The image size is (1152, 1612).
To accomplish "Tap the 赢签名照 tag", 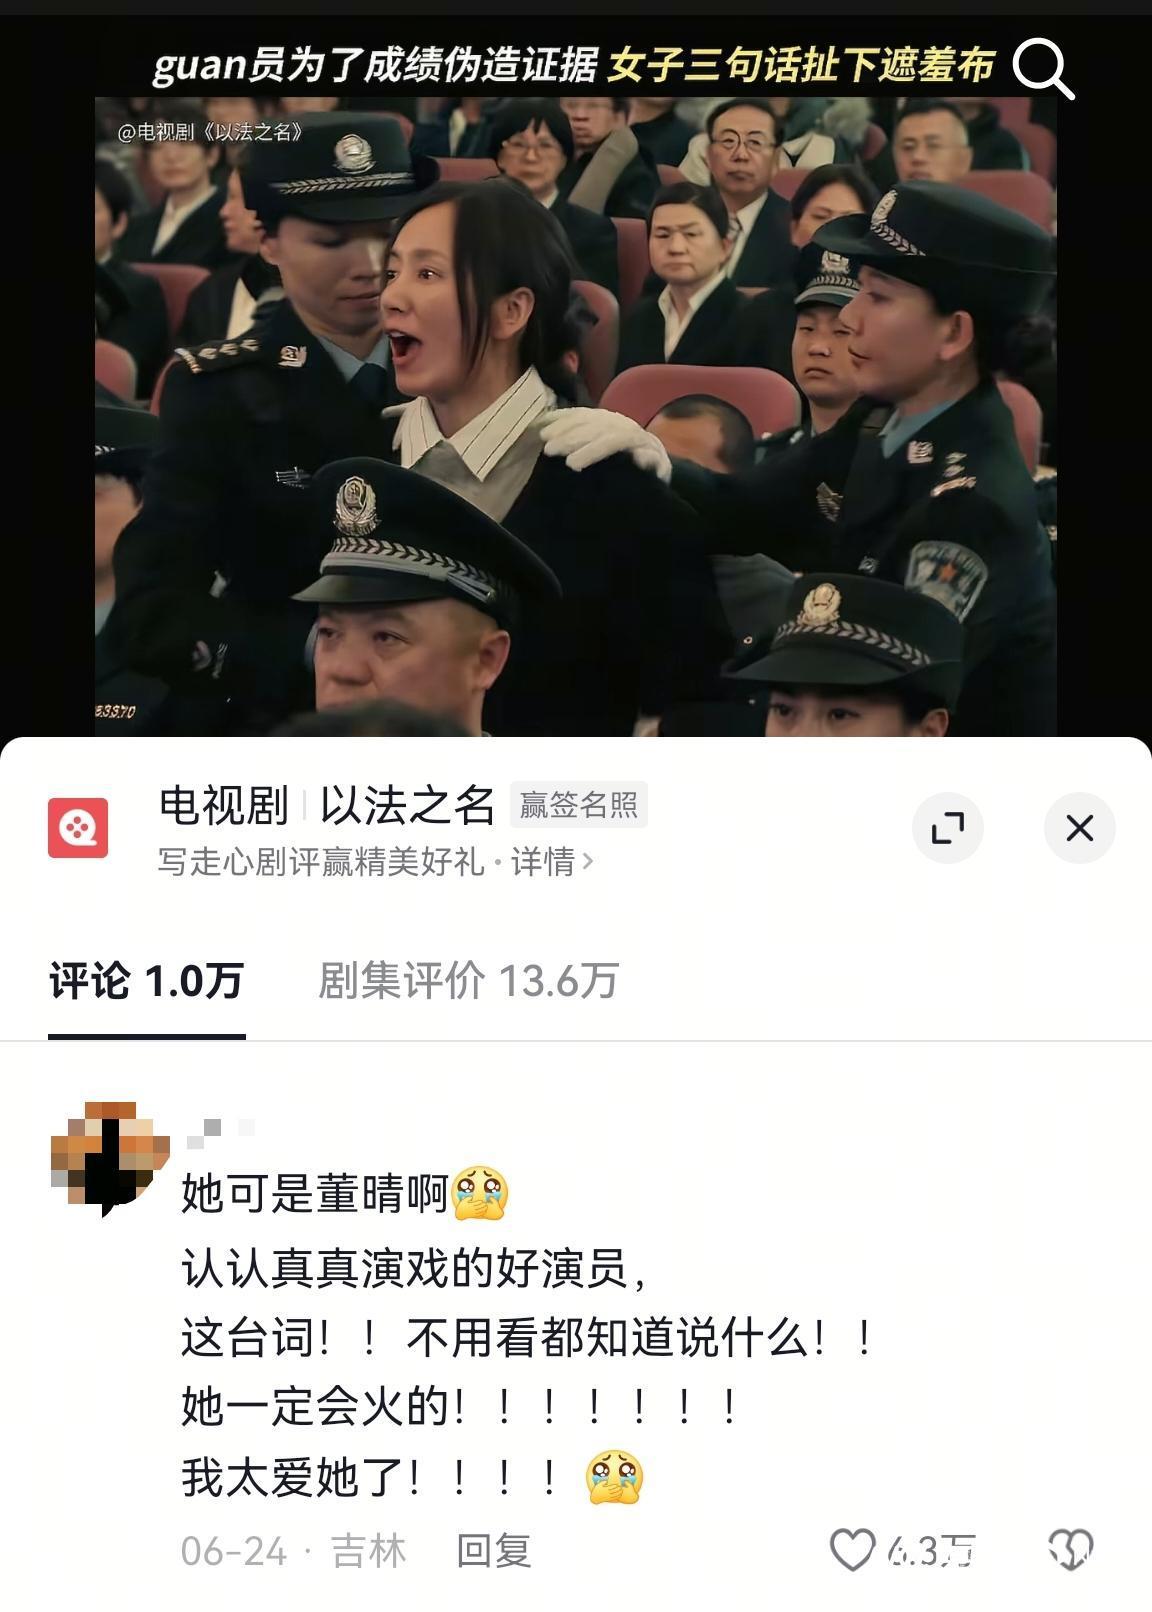I will click(x=579, y=805).
